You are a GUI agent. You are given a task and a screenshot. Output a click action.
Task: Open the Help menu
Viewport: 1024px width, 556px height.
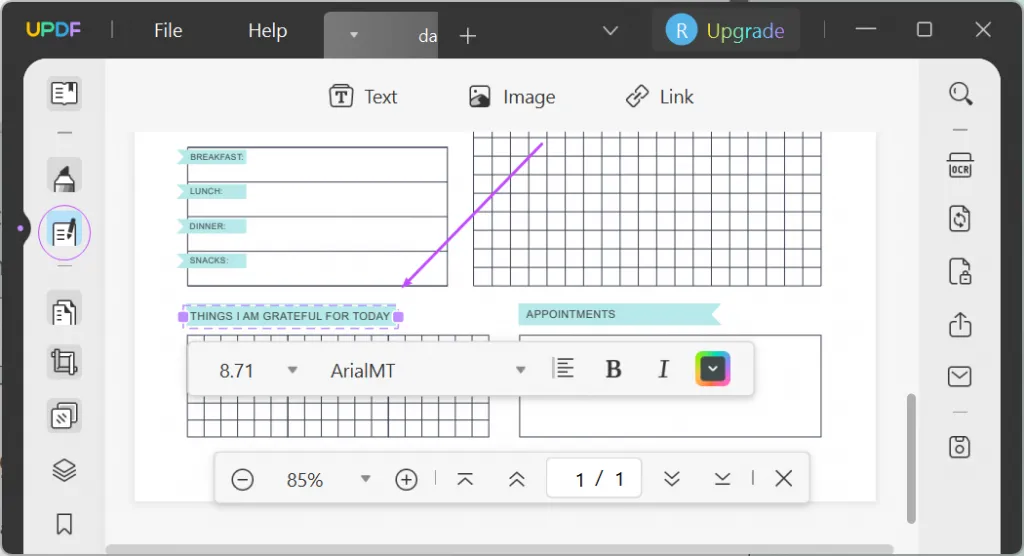267,30
